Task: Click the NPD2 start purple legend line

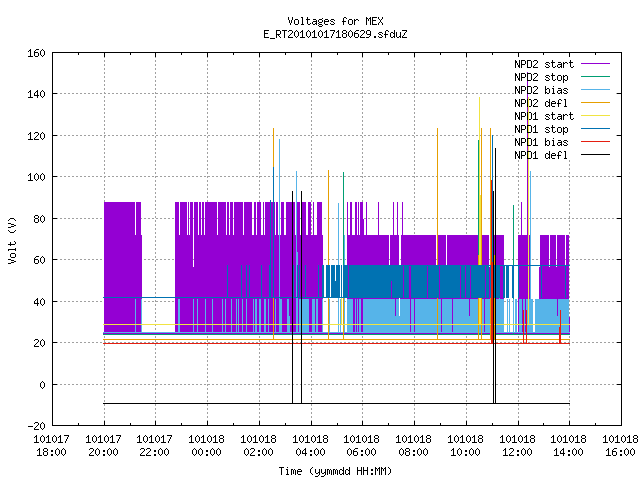Action: pyautogui.click(x=595, y=64)
